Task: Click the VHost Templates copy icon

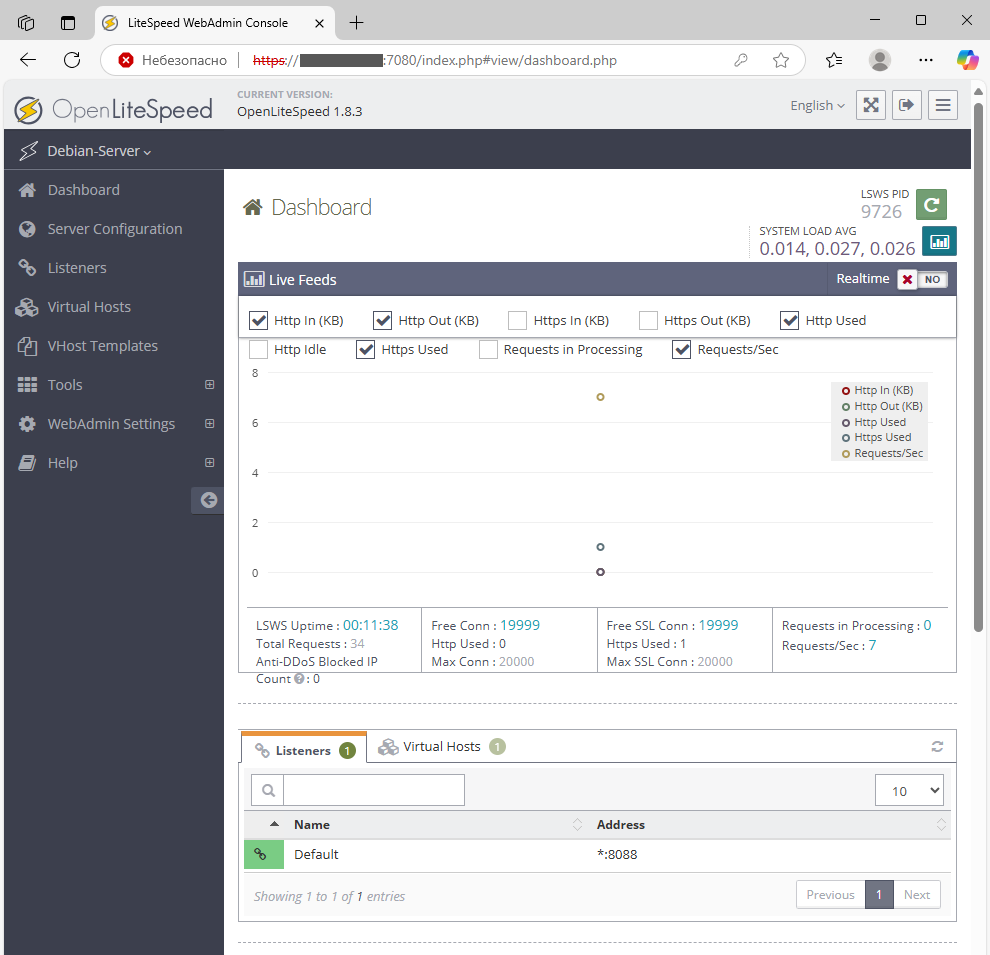Action: click(27, 346)
